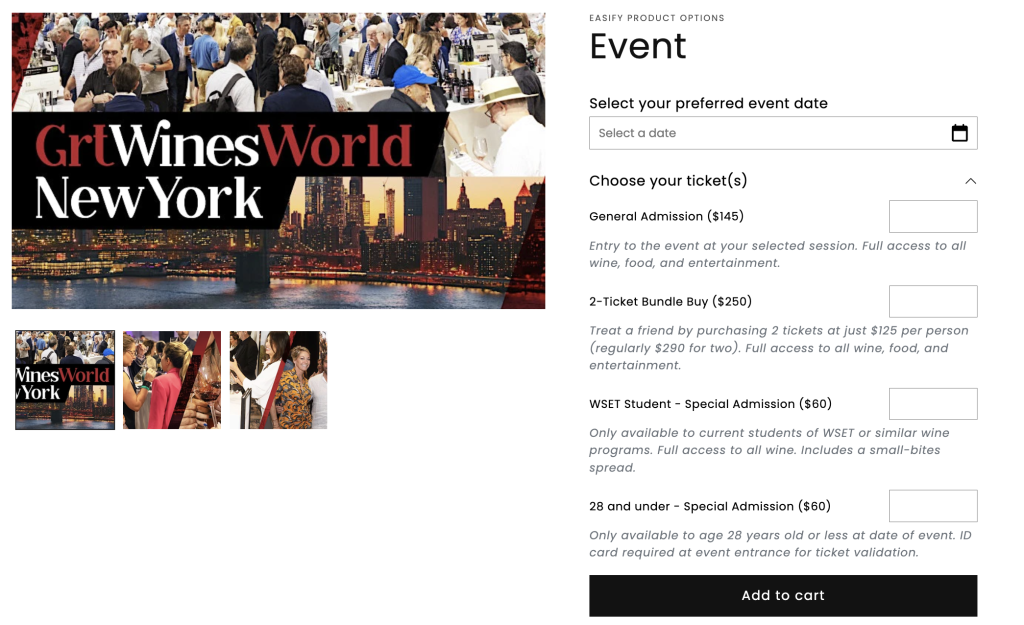
Task: Click the Event page heading
Action: (x=637, y=46)
